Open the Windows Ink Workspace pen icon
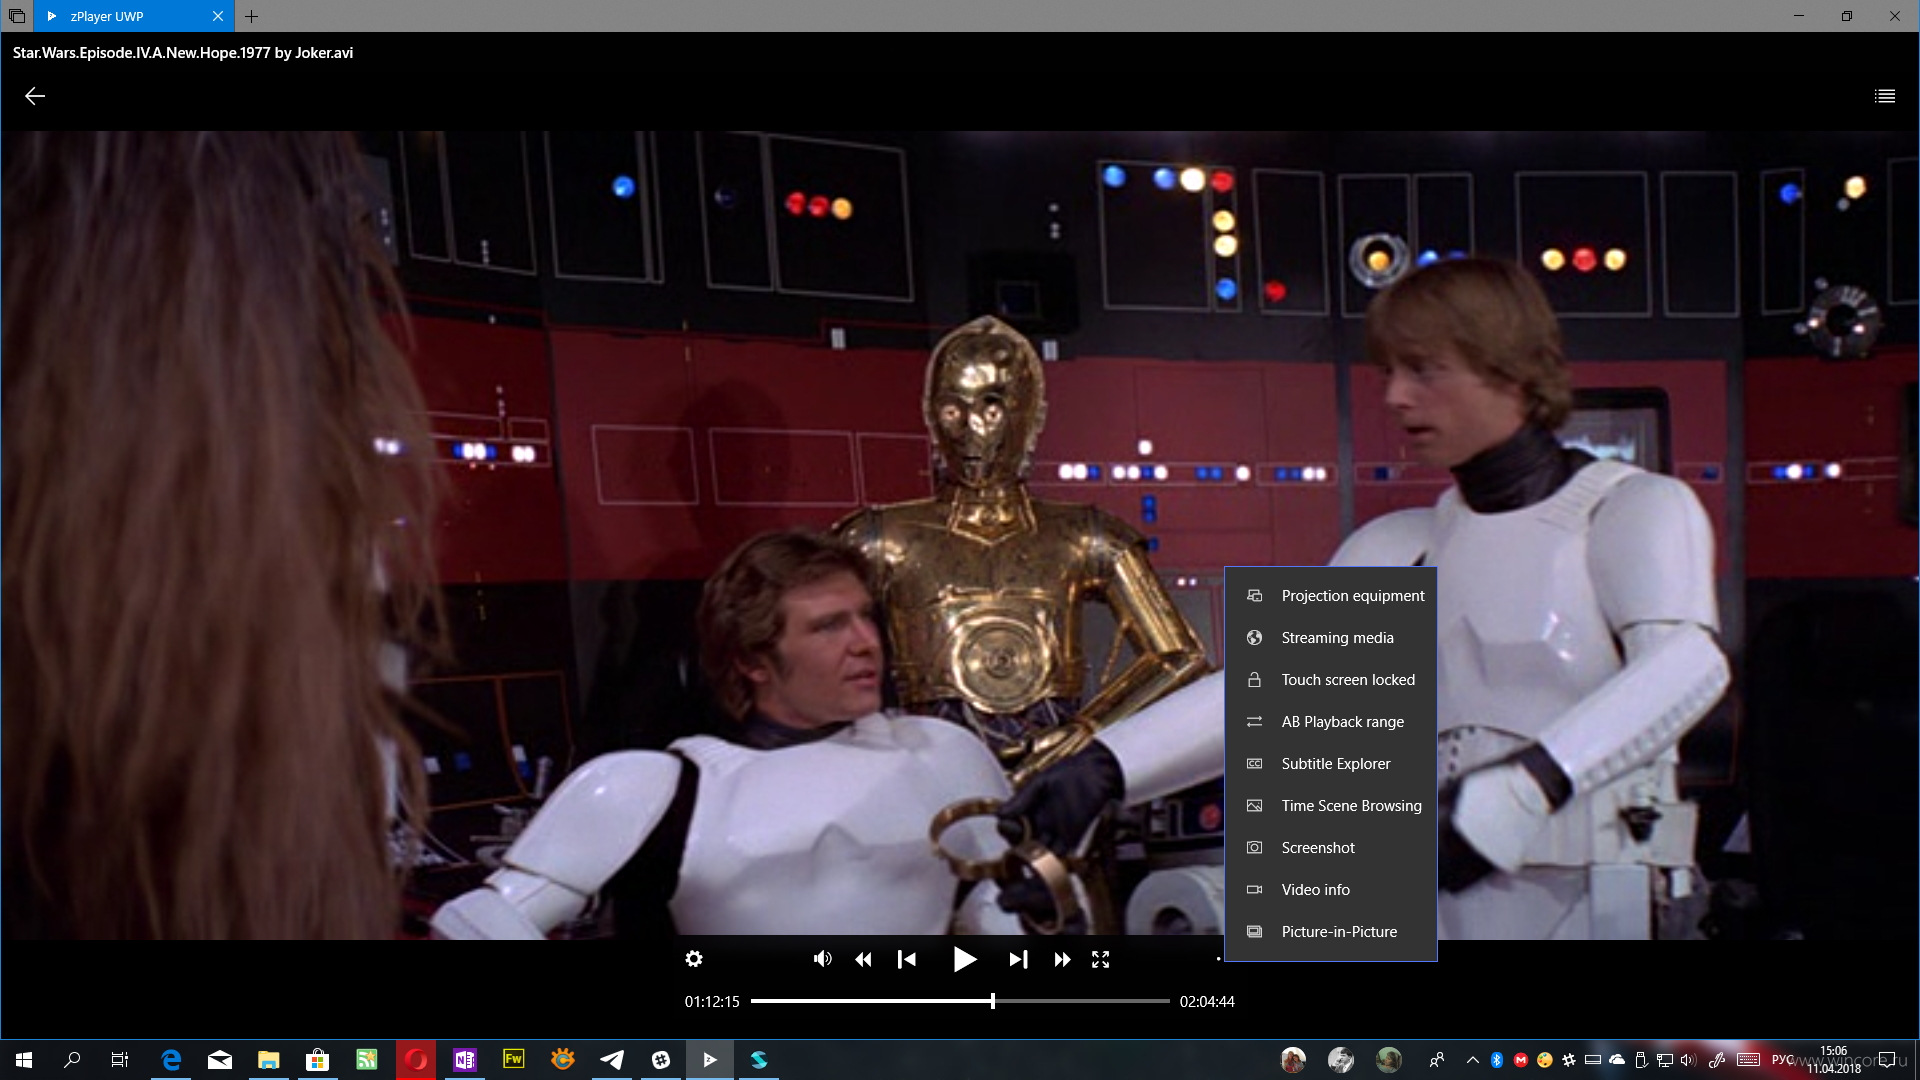This screenshot has height=1080, width=1920. 1717,1060
